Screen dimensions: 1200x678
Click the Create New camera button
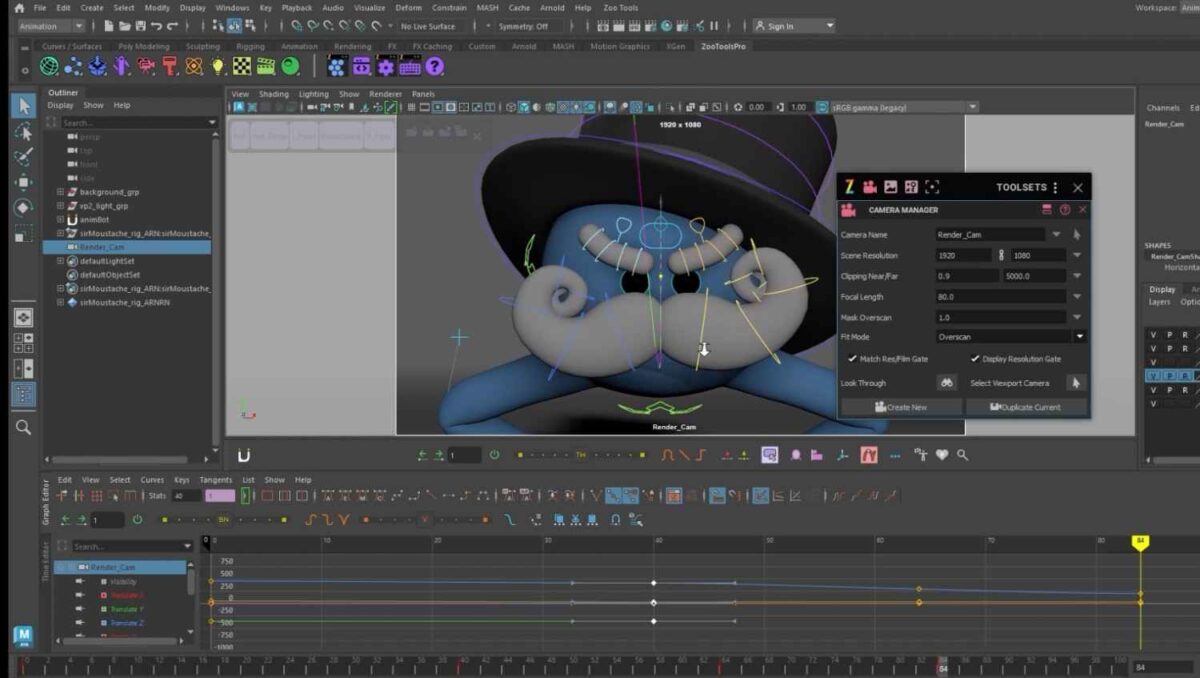[x=900, y=406]
